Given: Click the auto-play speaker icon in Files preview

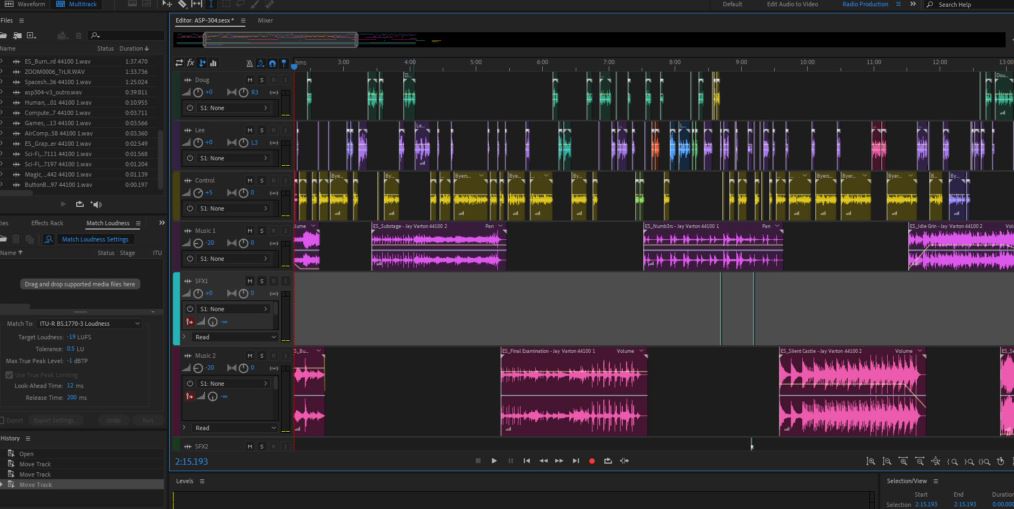Looking at the screenshot, I should 96,204.
